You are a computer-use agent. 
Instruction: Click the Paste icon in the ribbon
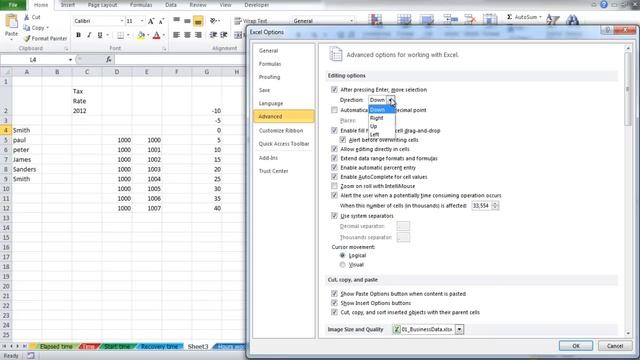coord(11,21)
